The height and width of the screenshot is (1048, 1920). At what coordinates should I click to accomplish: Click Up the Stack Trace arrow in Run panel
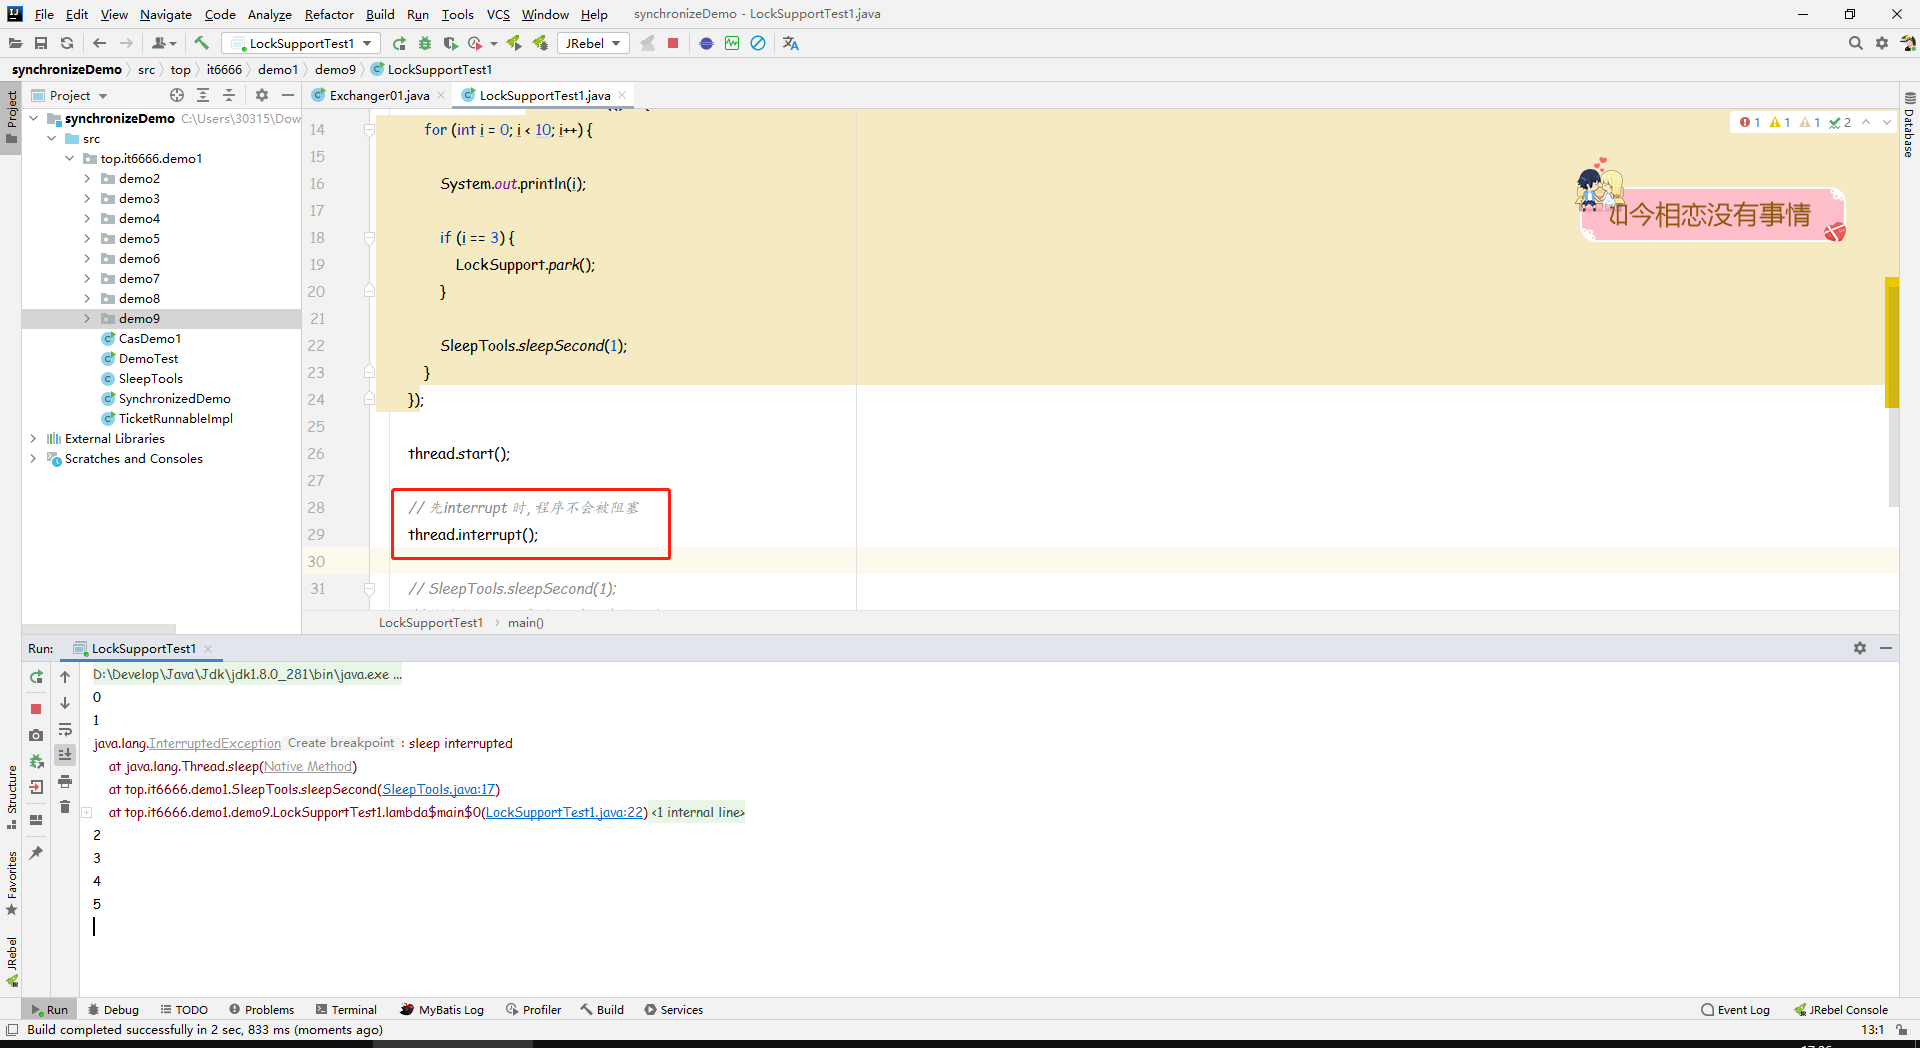(x=65, y=677)
